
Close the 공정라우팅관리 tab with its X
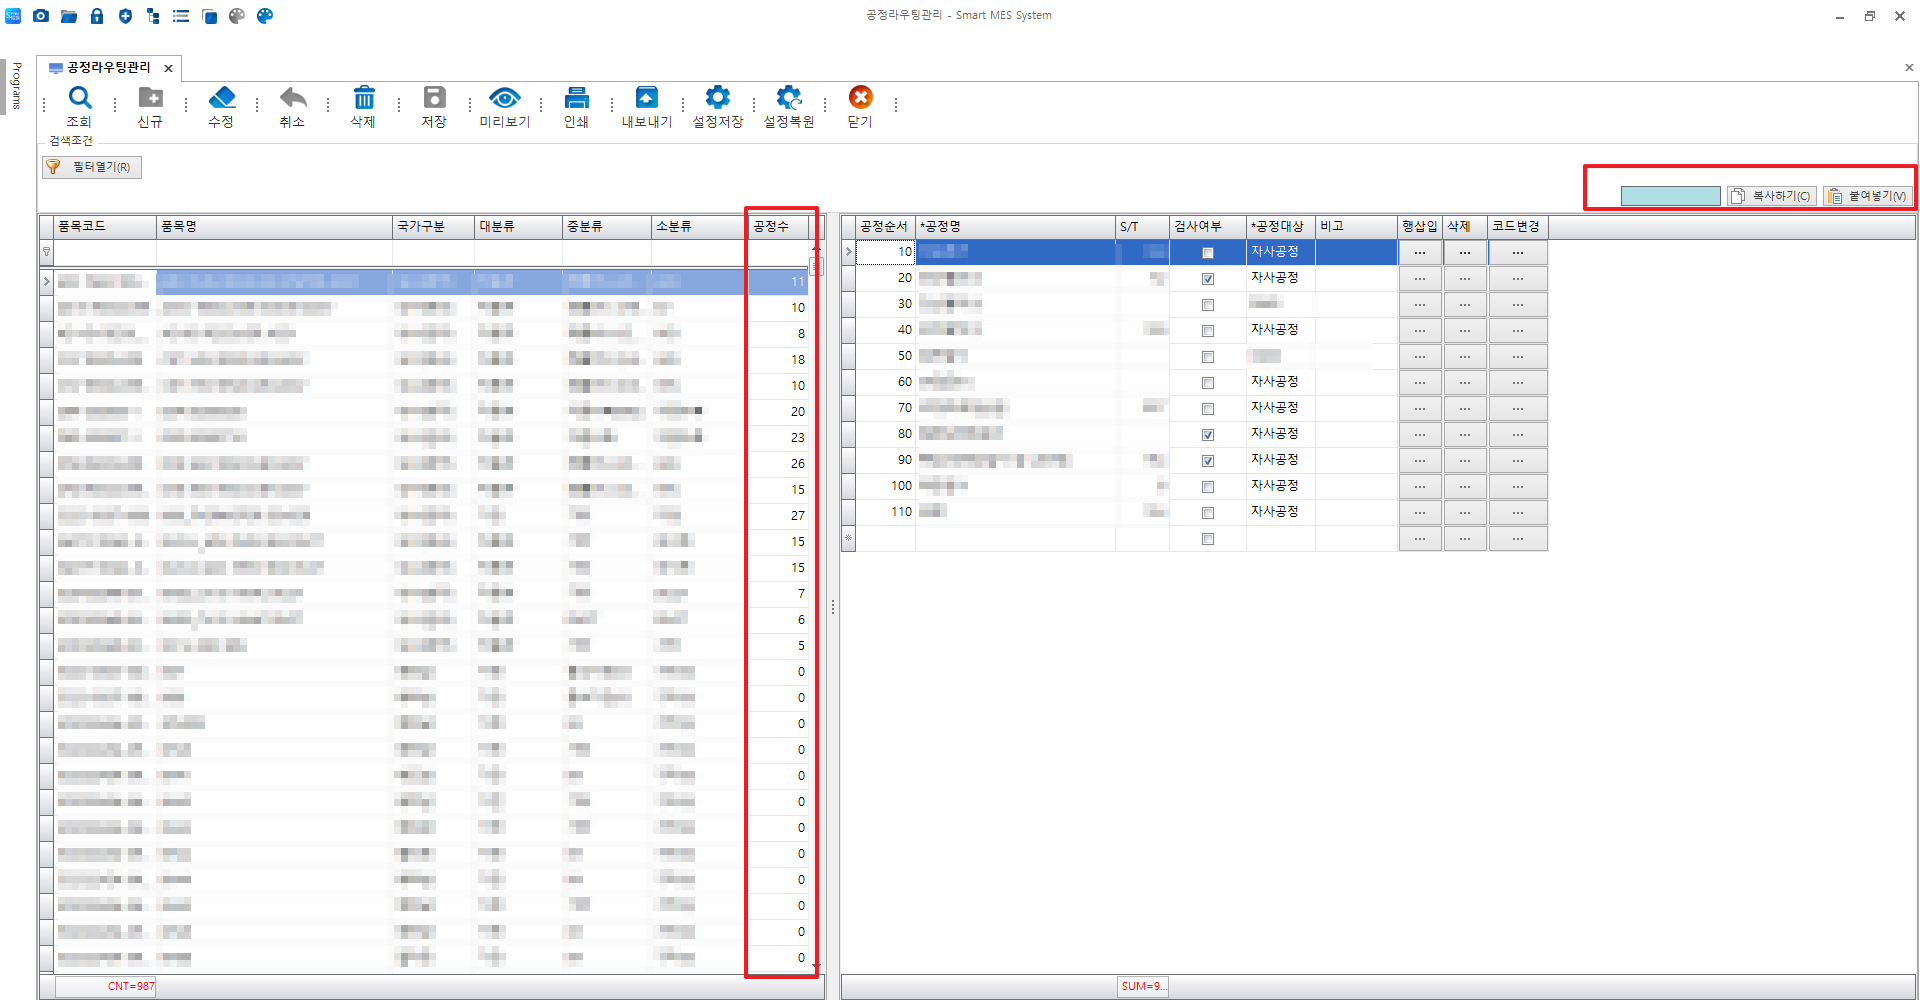coord(169,68)
